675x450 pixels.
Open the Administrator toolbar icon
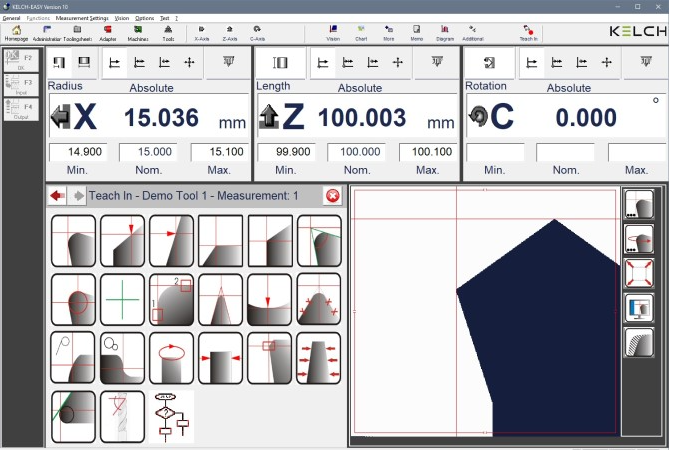(47, 33)
